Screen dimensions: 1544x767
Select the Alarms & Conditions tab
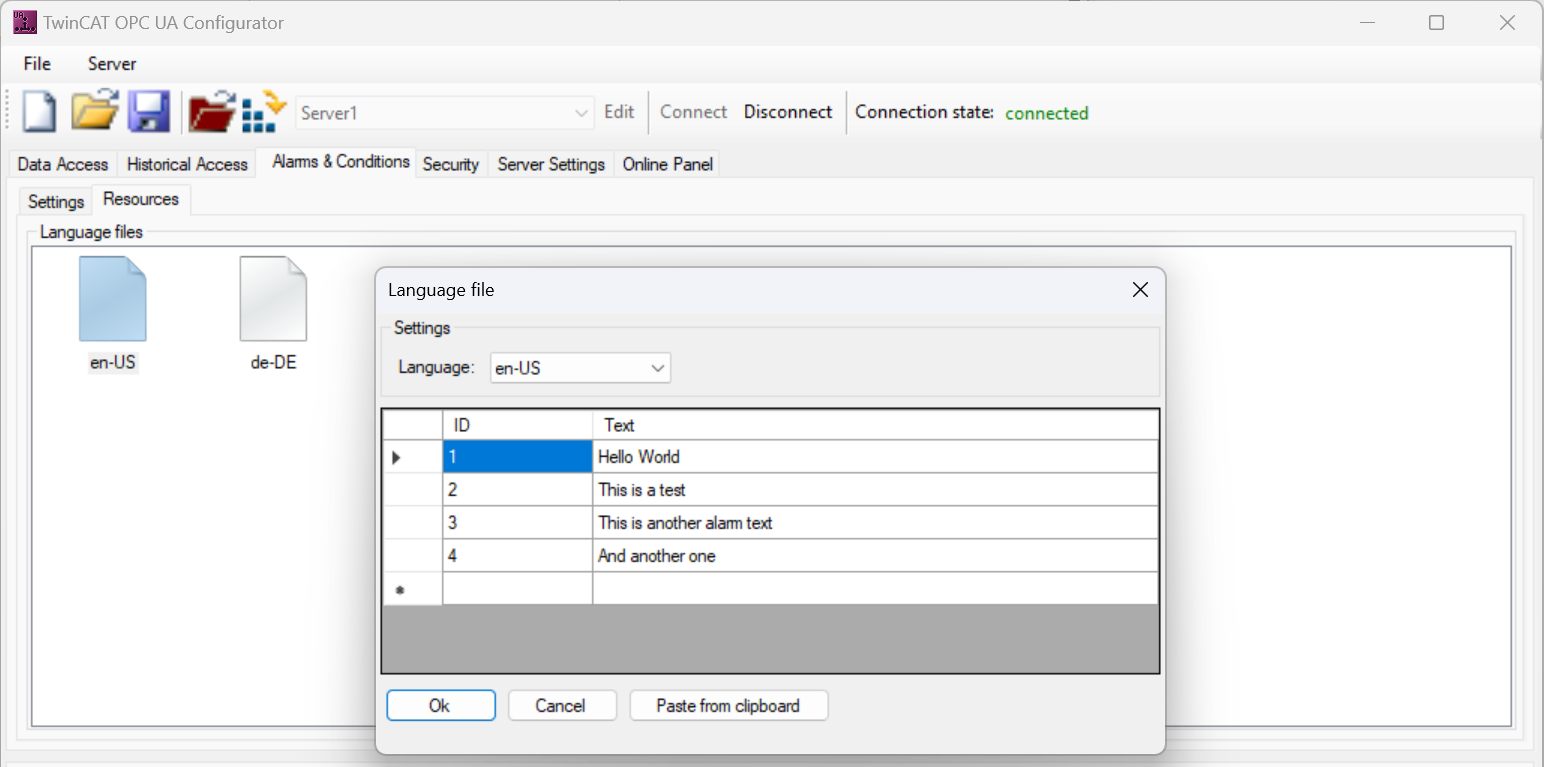[341, 161]
